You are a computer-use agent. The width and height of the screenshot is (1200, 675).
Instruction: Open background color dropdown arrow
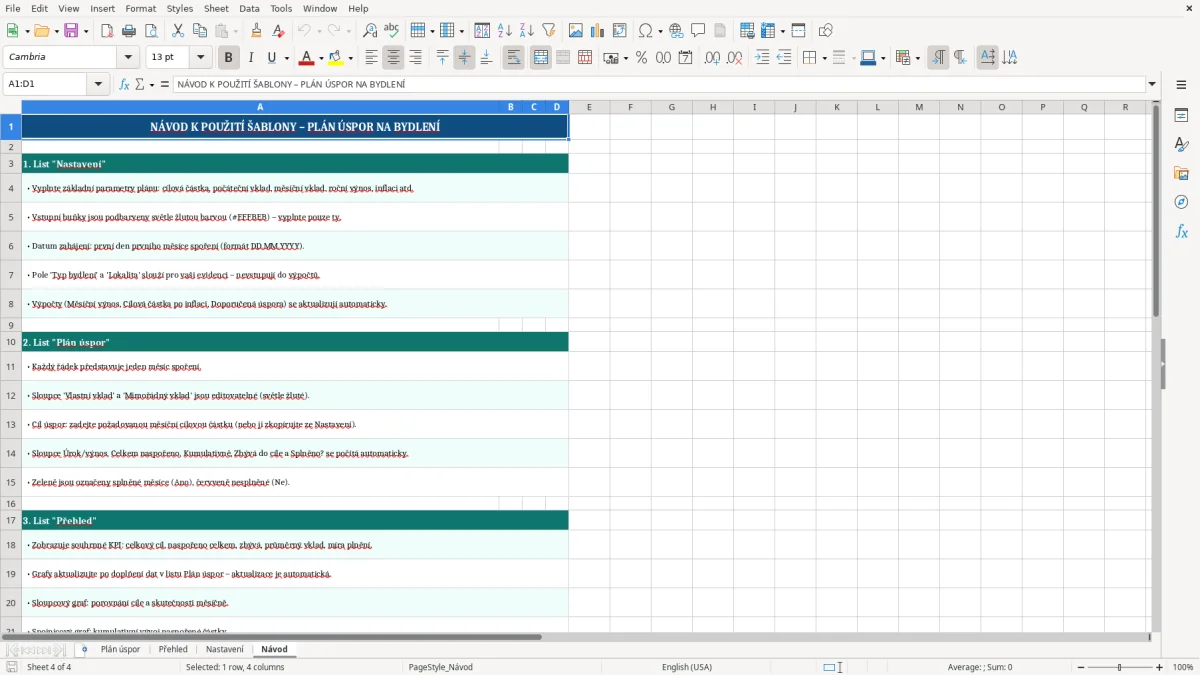click(350, 58)
